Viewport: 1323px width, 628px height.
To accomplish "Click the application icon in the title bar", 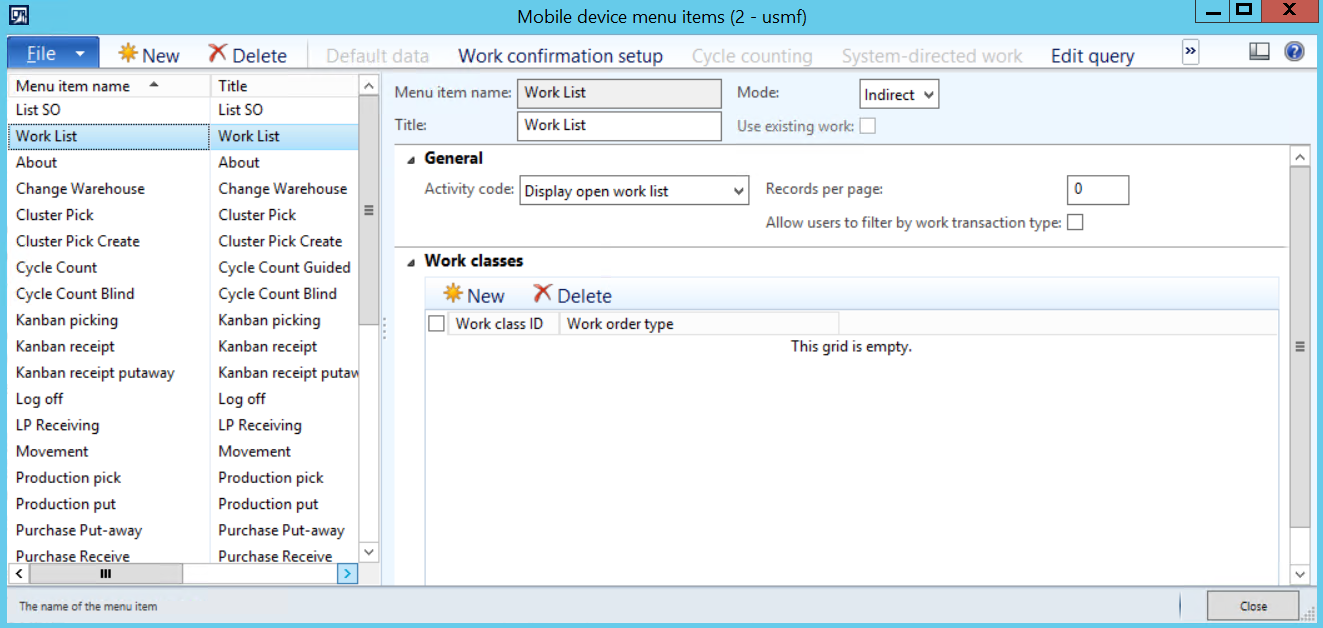I will 19,16.
